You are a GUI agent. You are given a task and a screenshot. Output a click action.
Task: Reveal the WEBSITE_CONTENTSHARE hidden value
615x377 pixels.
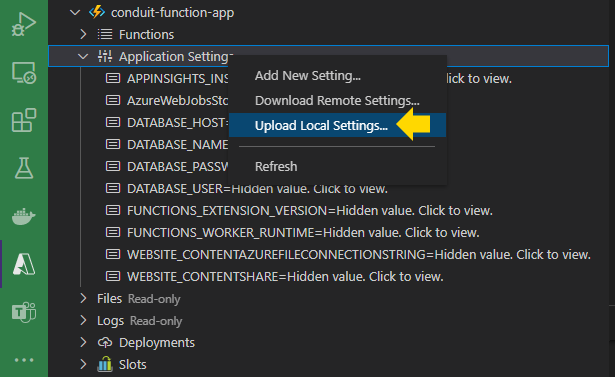point(365,277)
